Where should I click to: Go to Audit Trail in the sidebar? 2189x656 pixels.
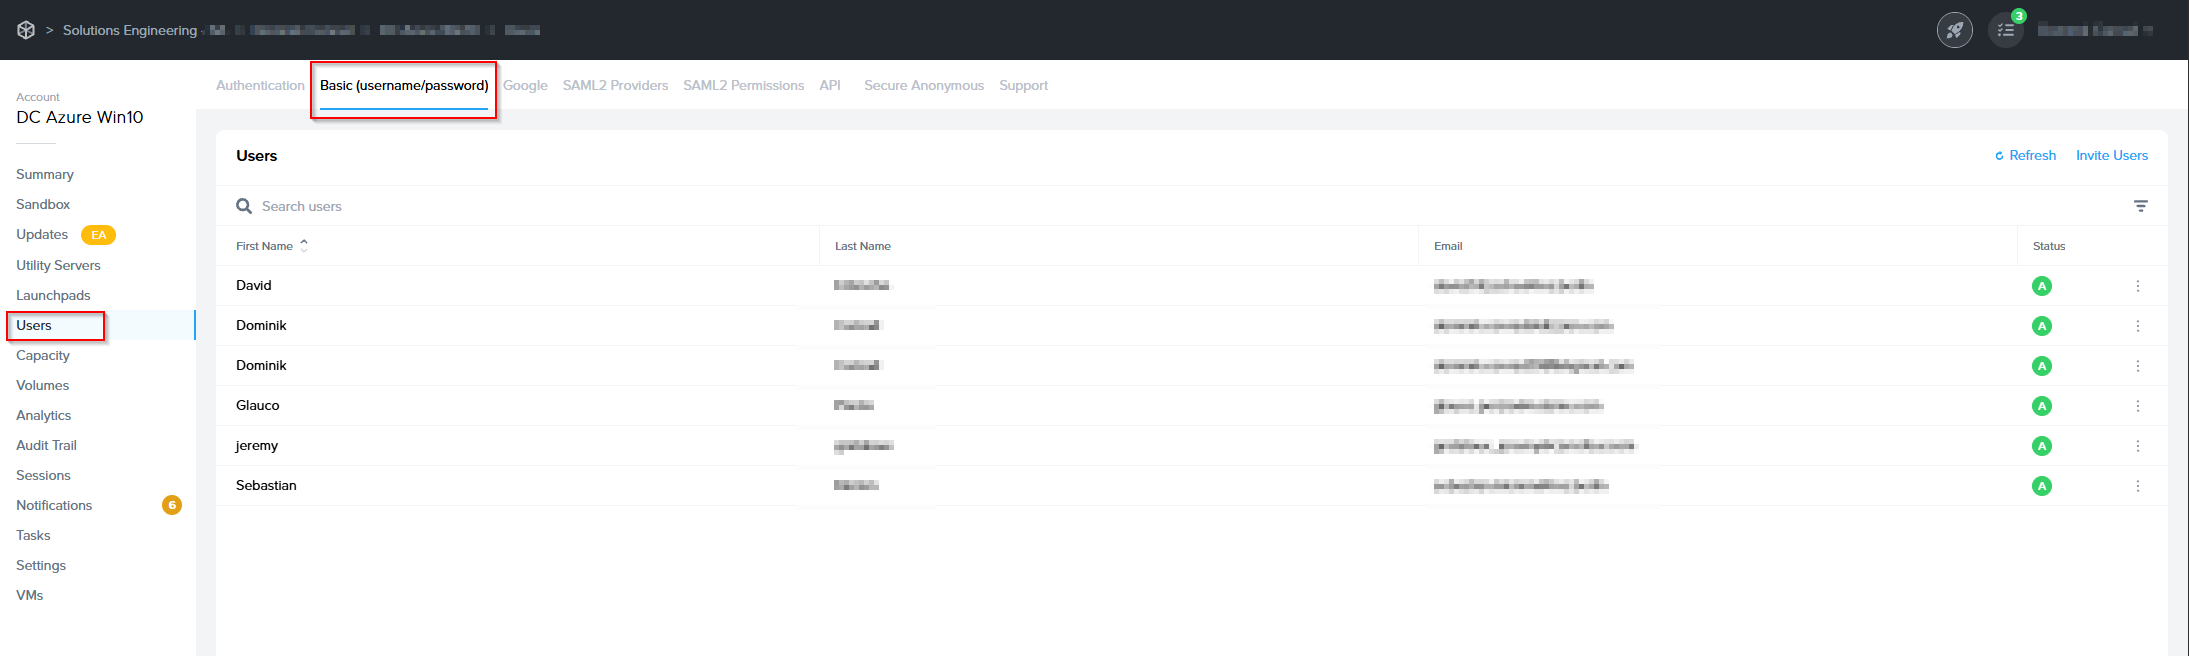point(46,446)
